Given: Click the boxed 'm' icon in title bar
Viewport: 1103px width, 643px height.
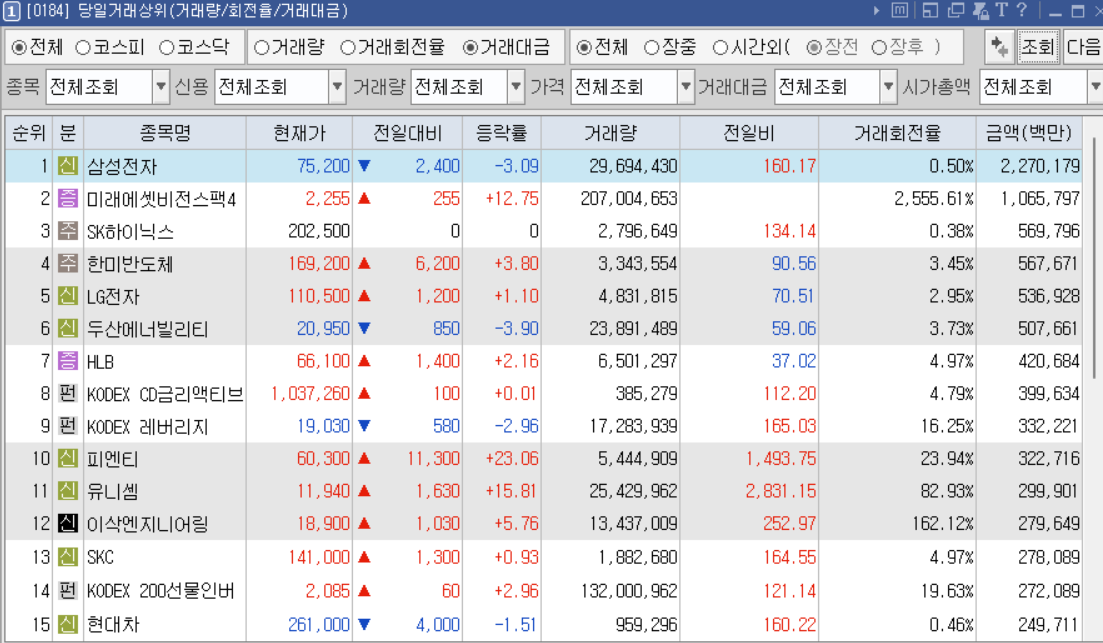Looking at the screenshot, I should point(899,10).
